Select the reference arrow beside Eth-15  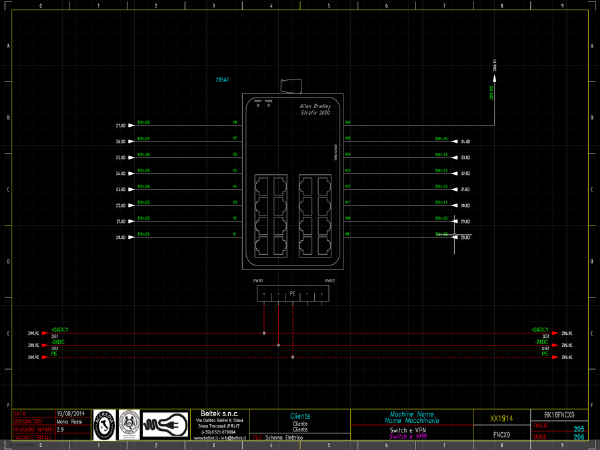(x=455, y=142)
